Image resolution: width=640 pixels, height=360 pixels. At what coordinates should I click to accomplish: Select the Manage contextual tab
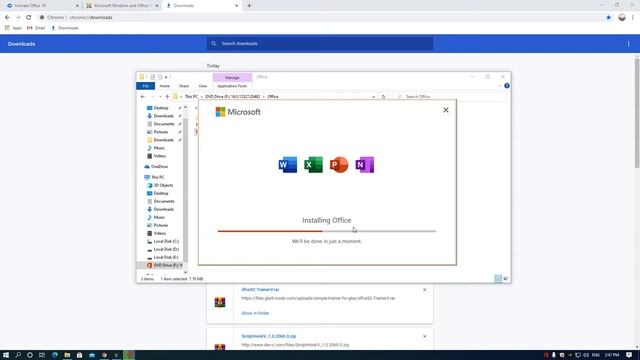point(232,78)
